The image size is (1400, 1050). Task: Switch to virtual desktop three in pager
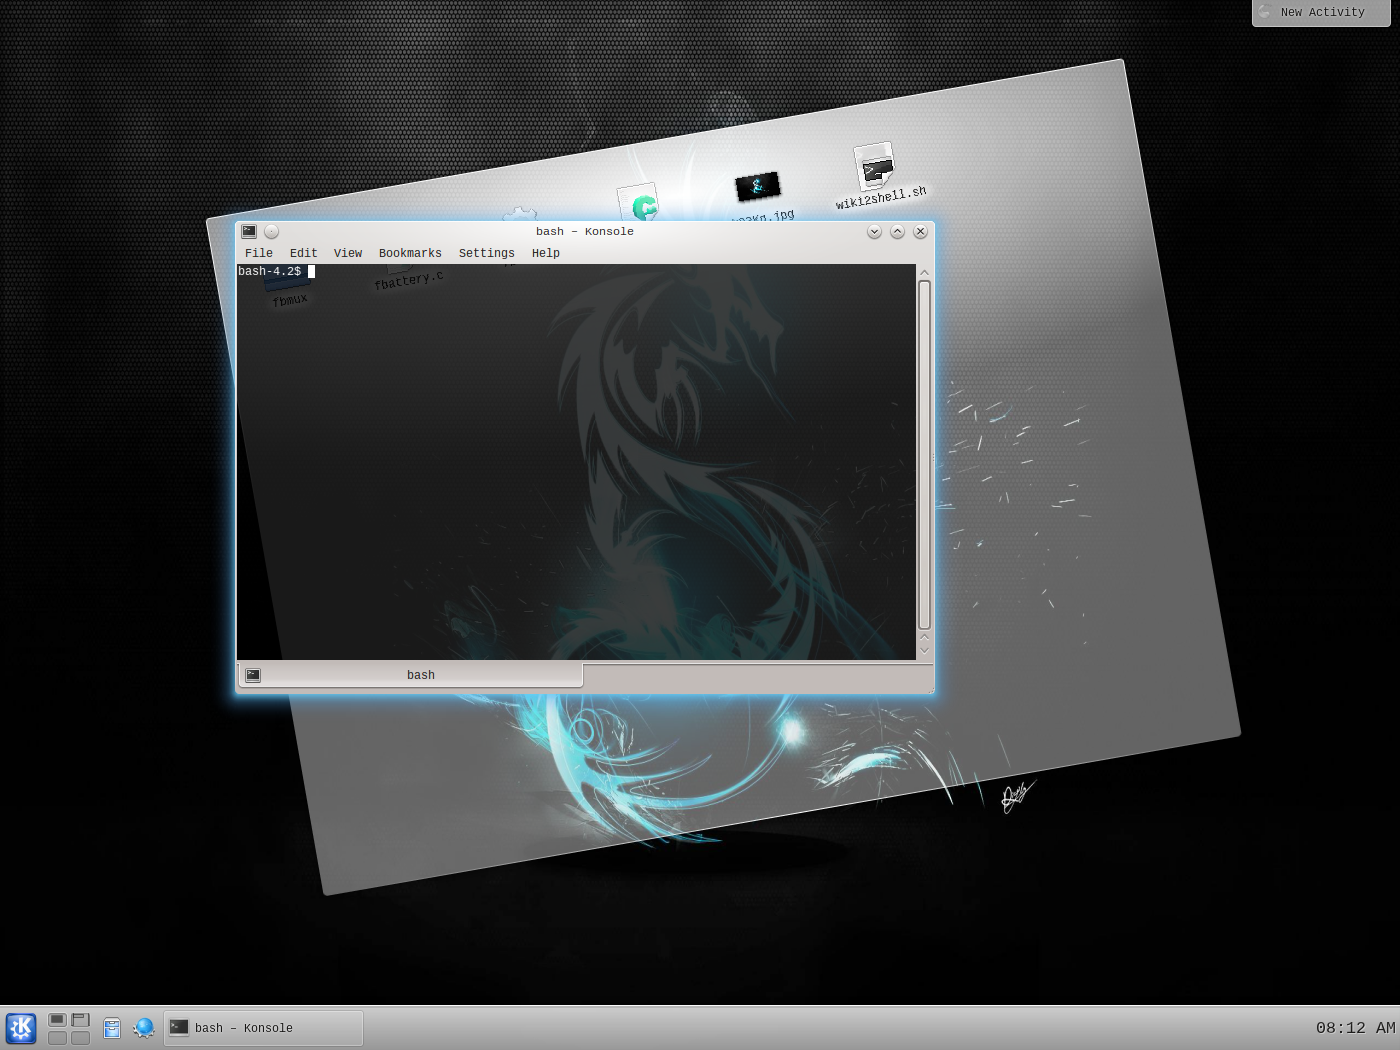(x=58, y=1038)
